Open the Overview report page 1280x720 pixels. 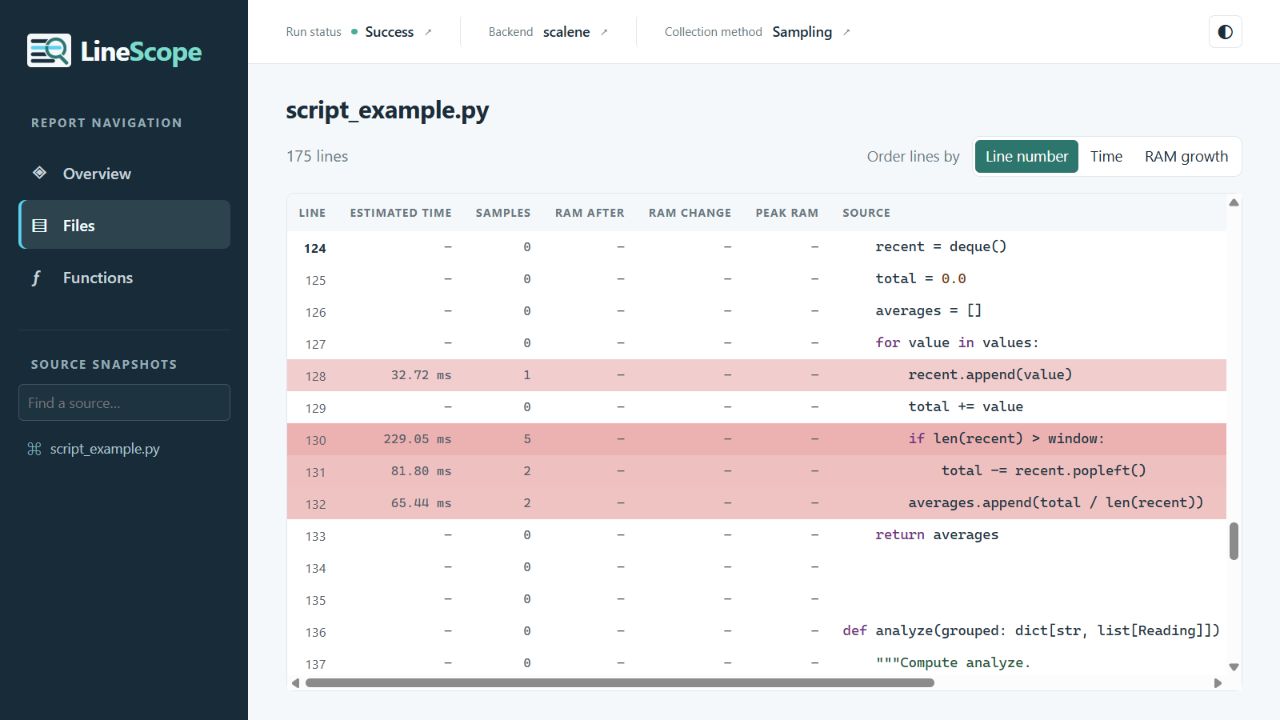click(x=124, y=173)
